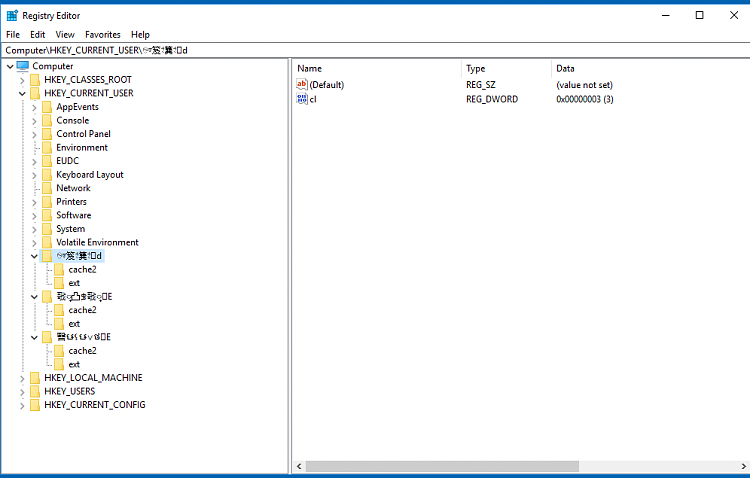
Task: Click the AppEvents folder icon
Action: point(46,107)
